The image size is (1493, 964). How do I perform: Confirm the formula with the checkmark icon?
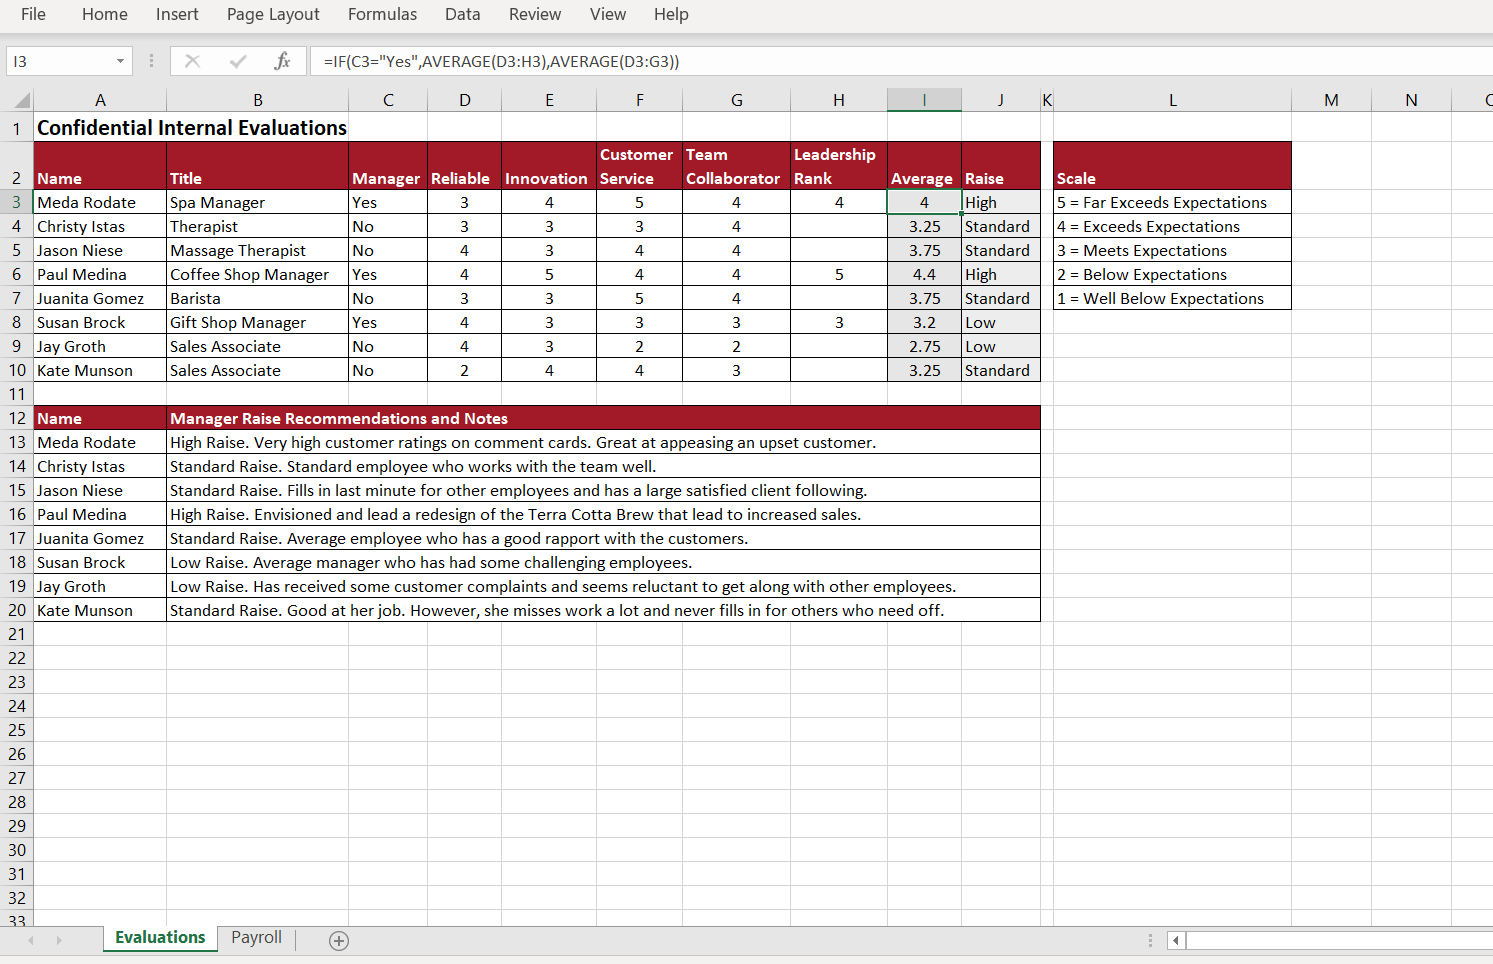coord(238,61)
